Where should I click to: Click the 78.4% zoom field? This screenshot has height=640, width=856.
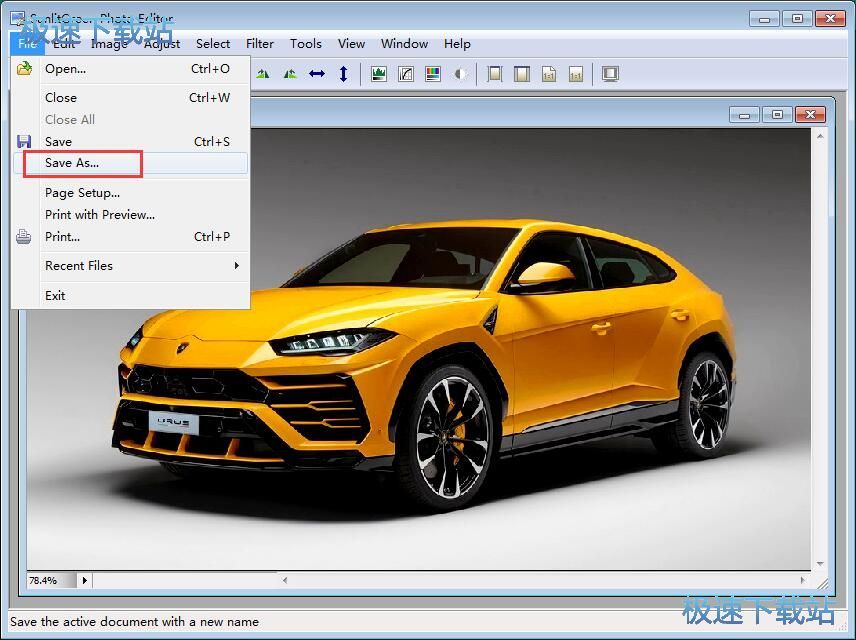(x=51, y=580)
